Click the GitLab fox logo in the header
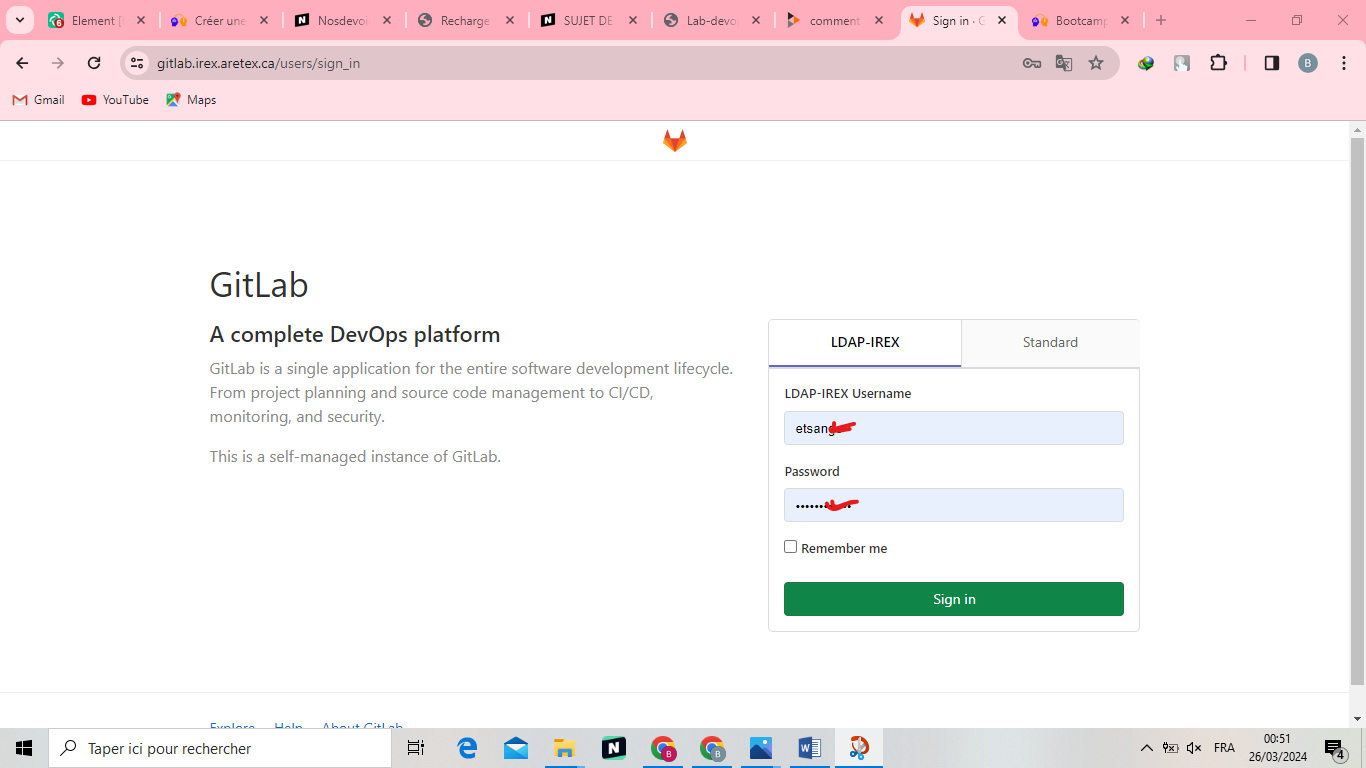This screenshot has height=768, width=1366. (x=675, y=141)
